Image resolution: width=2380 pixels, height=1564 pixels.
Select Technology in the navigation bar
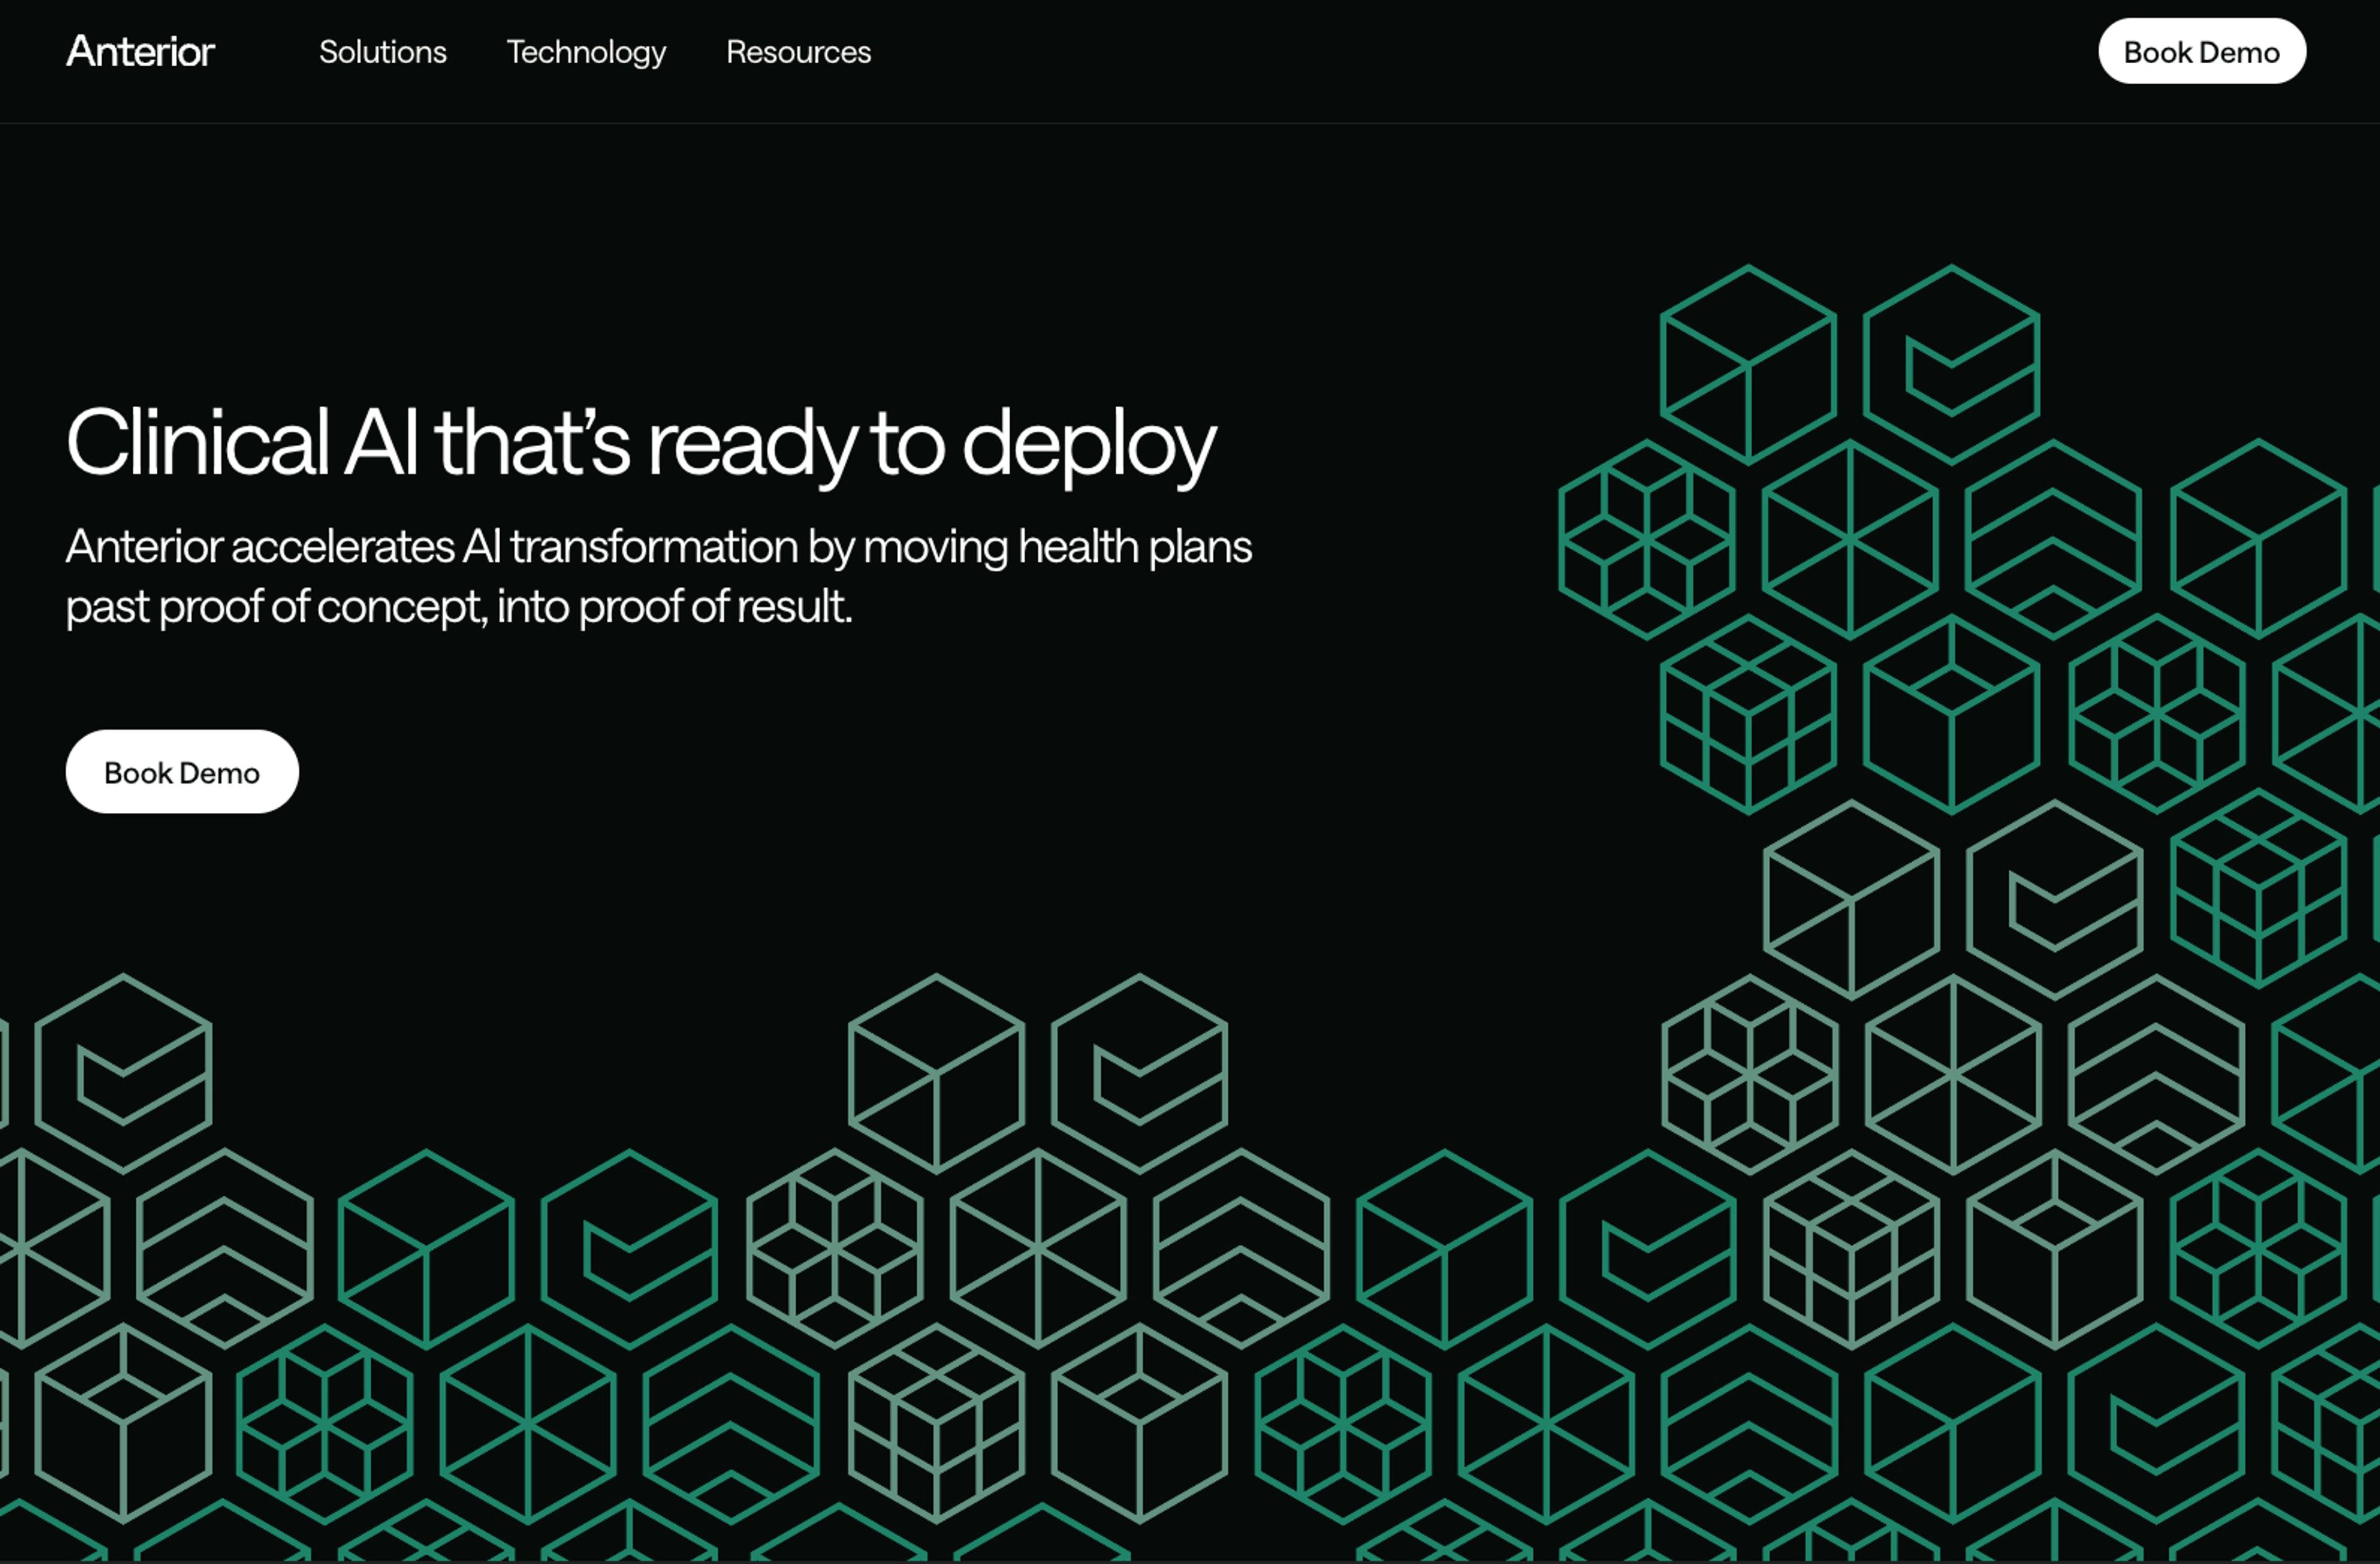pos(586,52)
